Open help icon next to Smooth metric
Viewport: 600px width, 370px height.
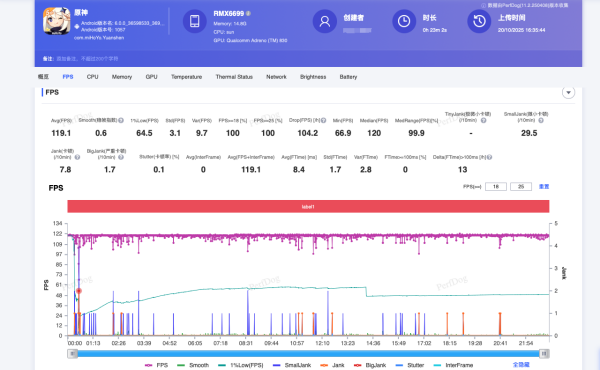pos(121,121)
